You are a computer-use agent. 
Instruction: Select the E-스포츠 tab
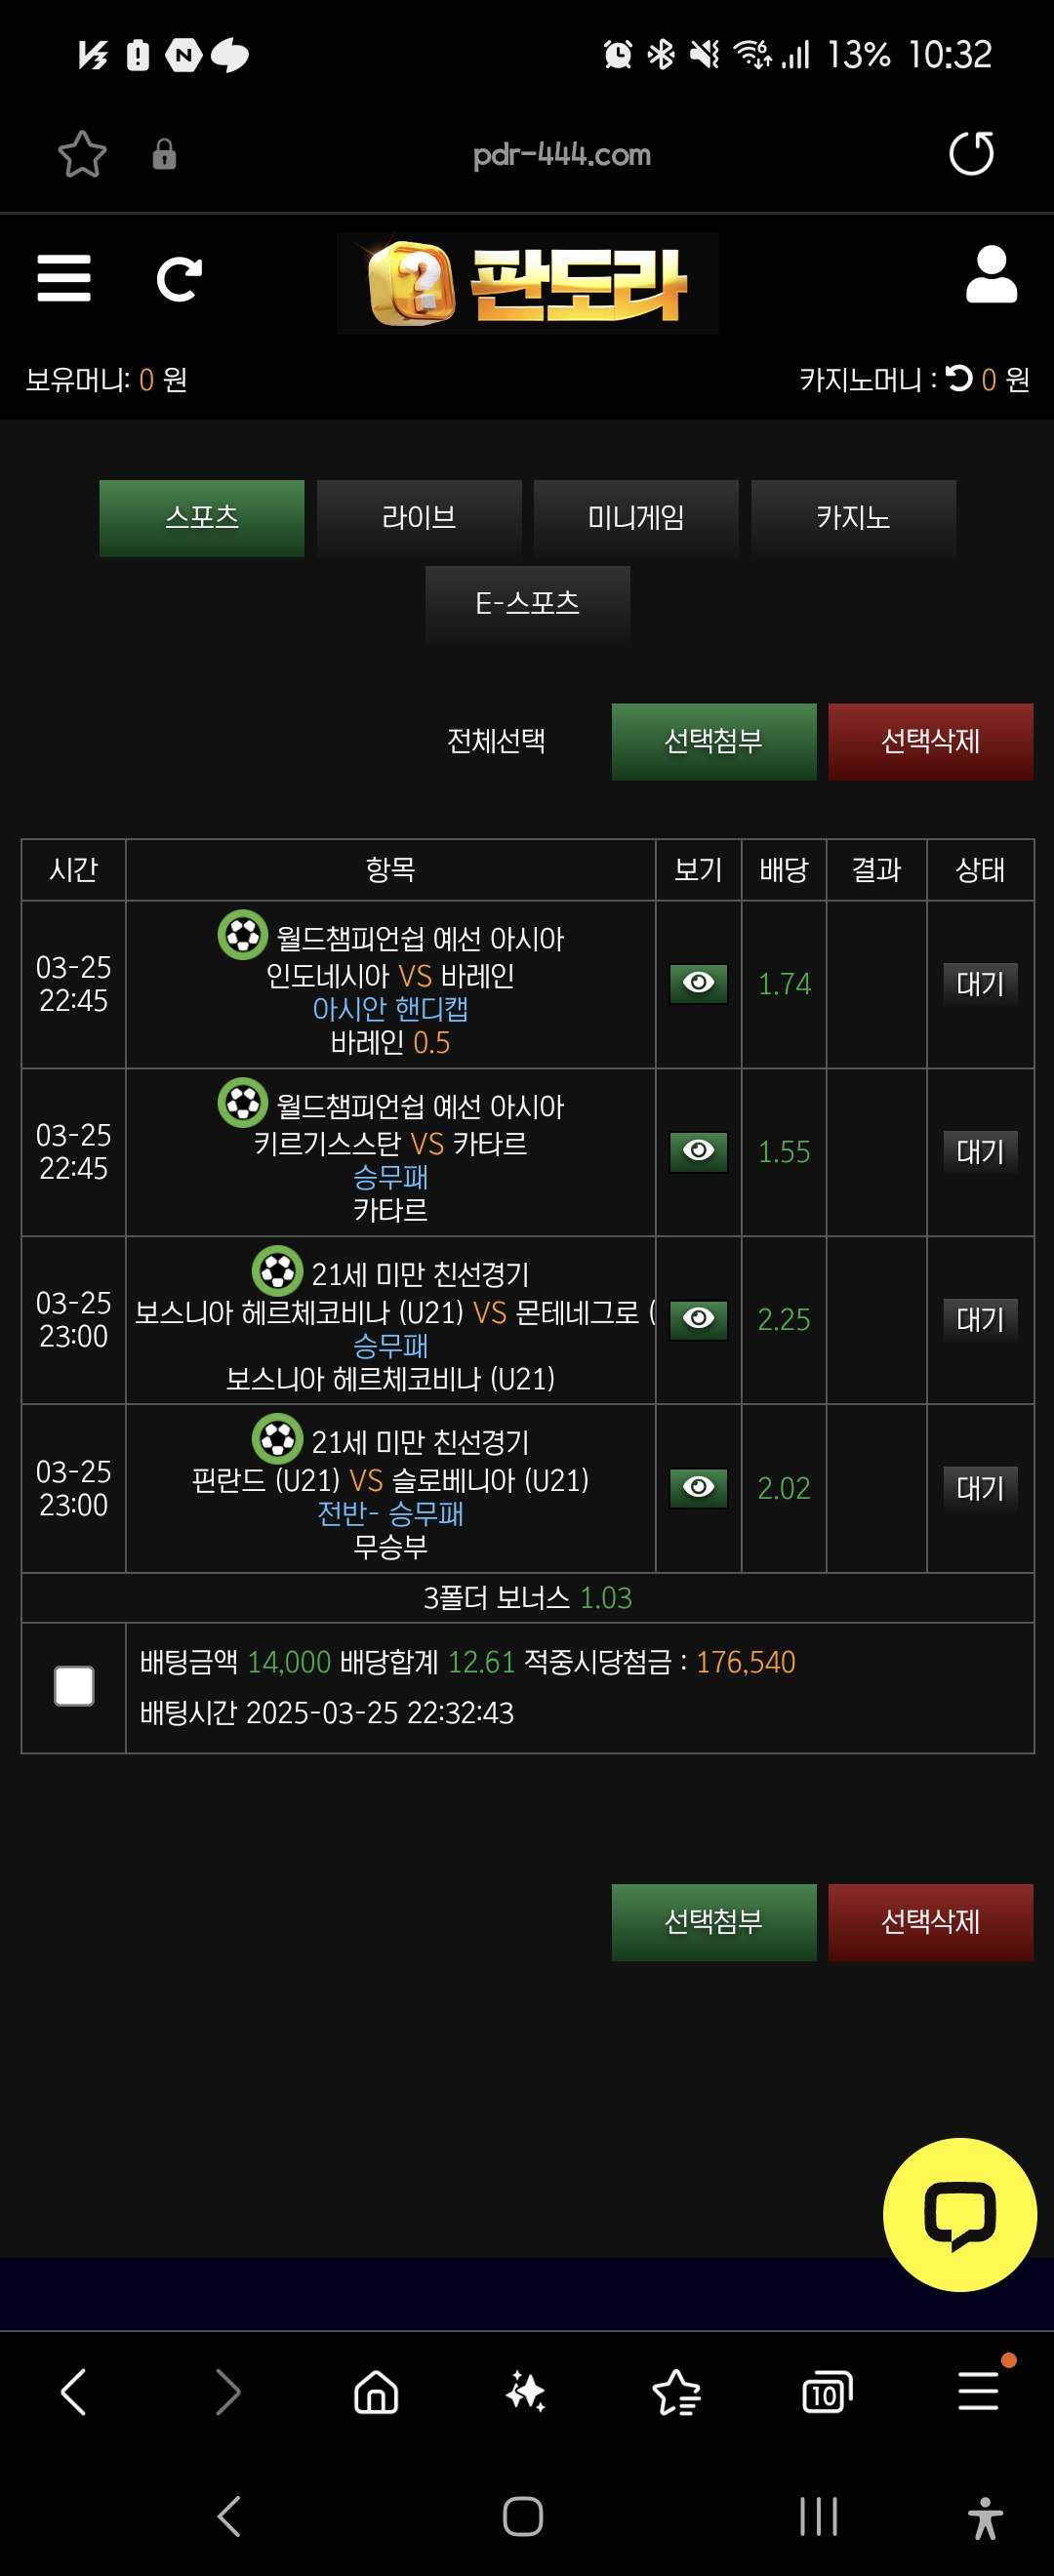tap(527, 603)
